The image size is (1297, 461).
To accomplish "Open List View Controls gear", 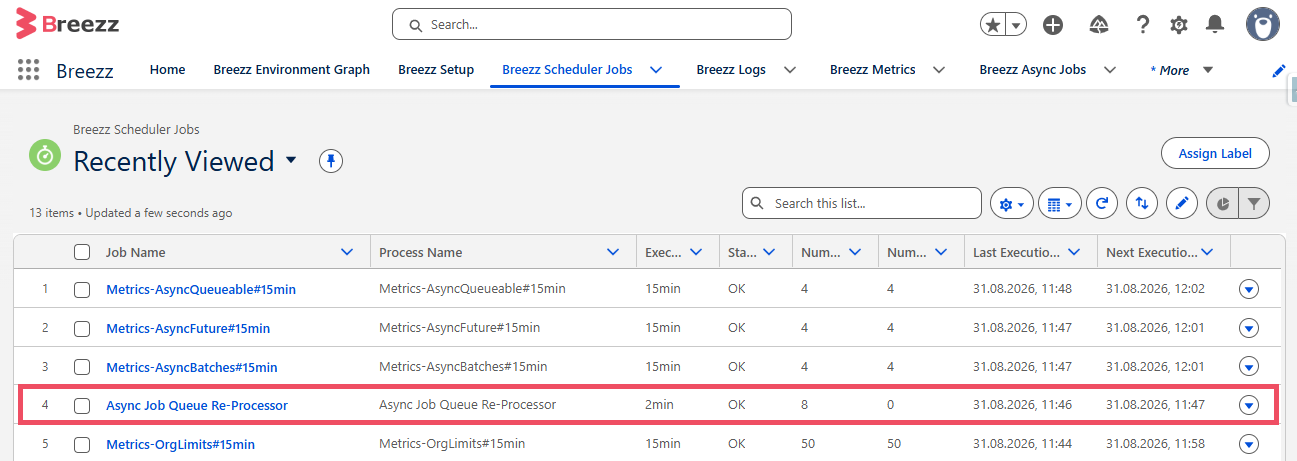I will point(1011,204).
